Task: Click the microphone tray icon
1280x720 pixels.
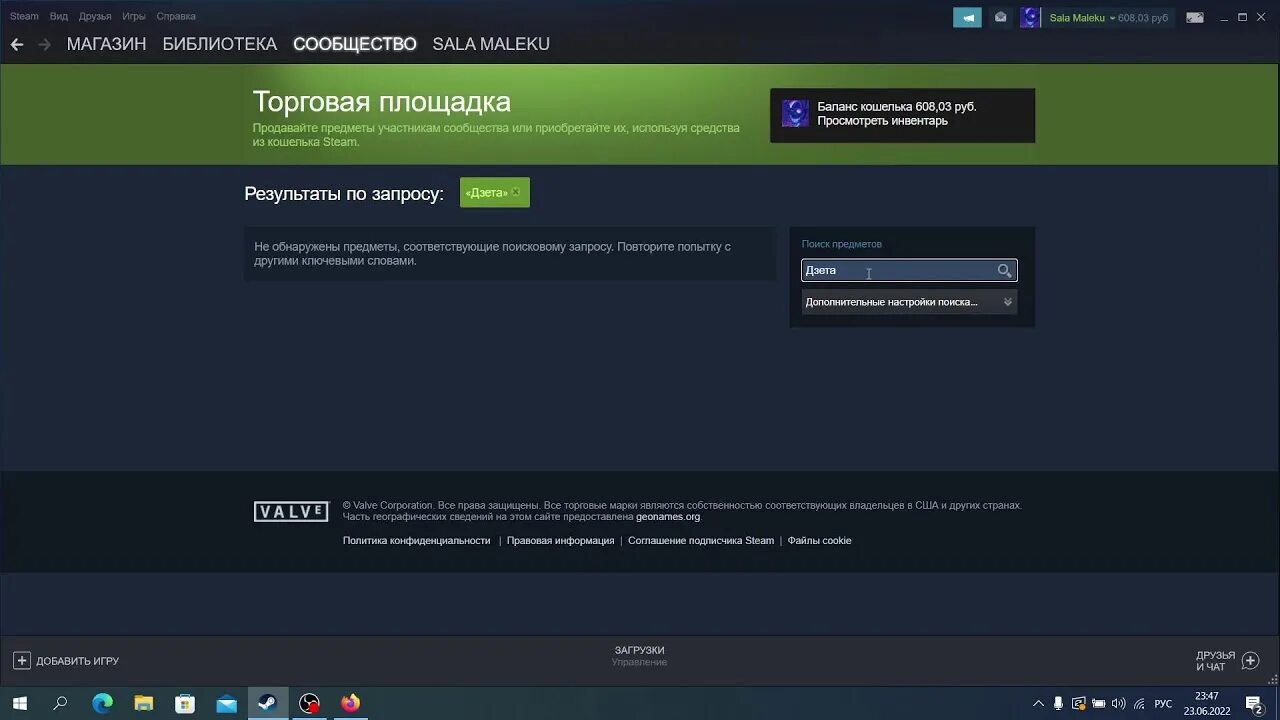Action: click(1058, 703)
